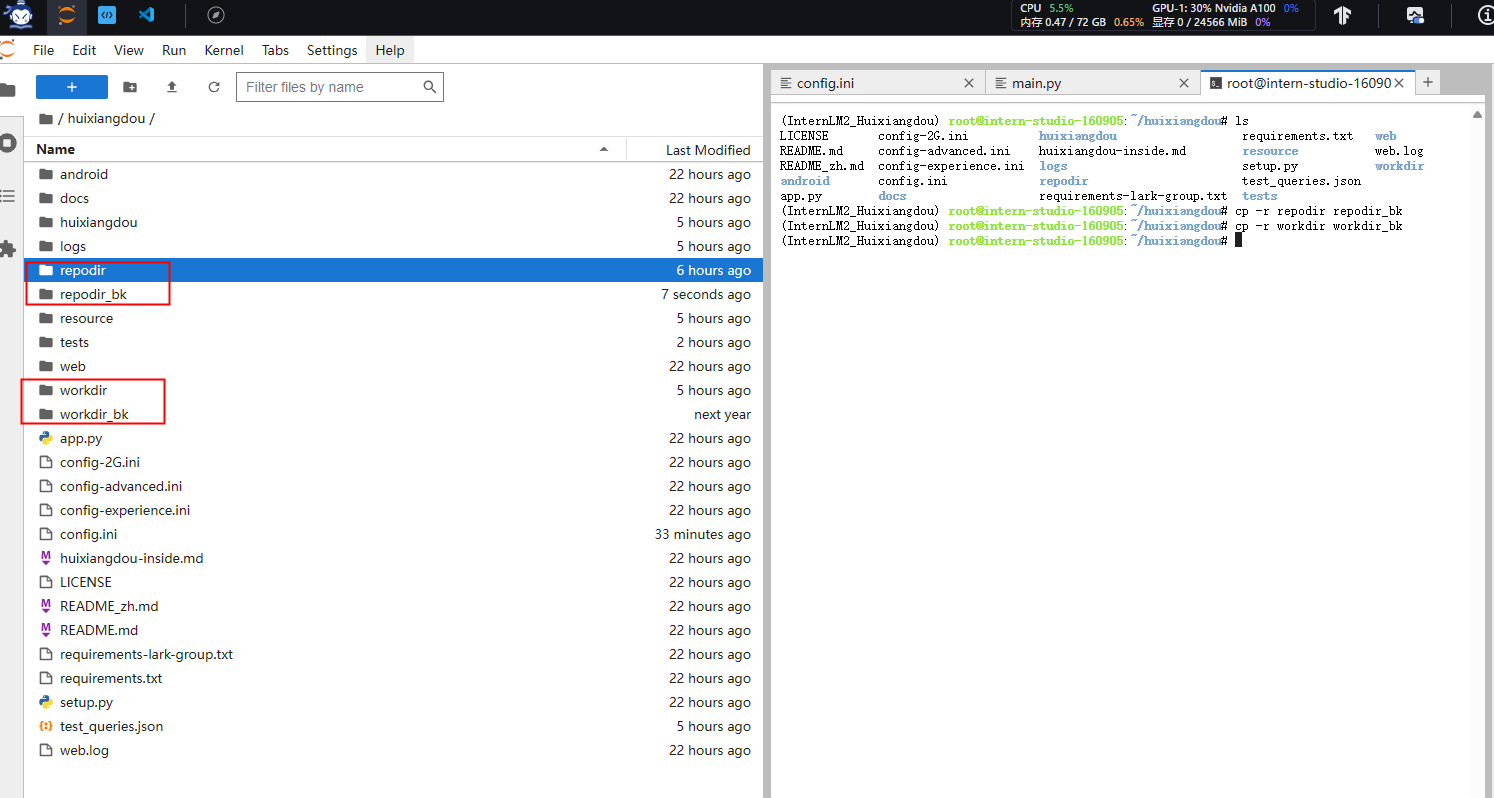Click the filter search magnifier icon
The height and width of the screenshot is (798, 1494).
click(430, 87)
